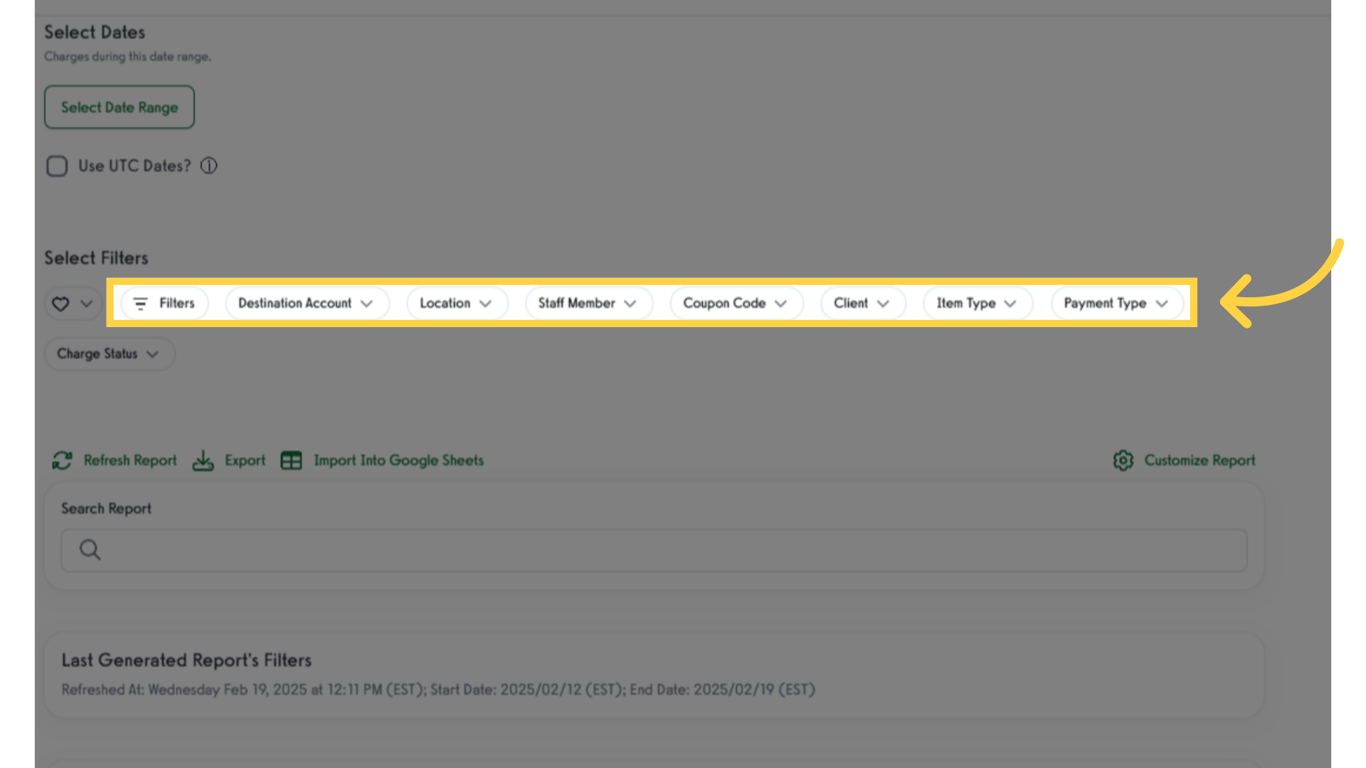Click the filter lines icon
Screen dimensions: 1366x768
coord(140,303)
